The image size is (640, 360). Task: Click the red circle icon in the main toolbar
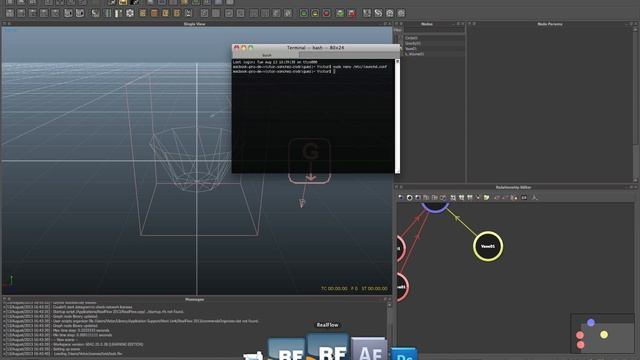327,13
